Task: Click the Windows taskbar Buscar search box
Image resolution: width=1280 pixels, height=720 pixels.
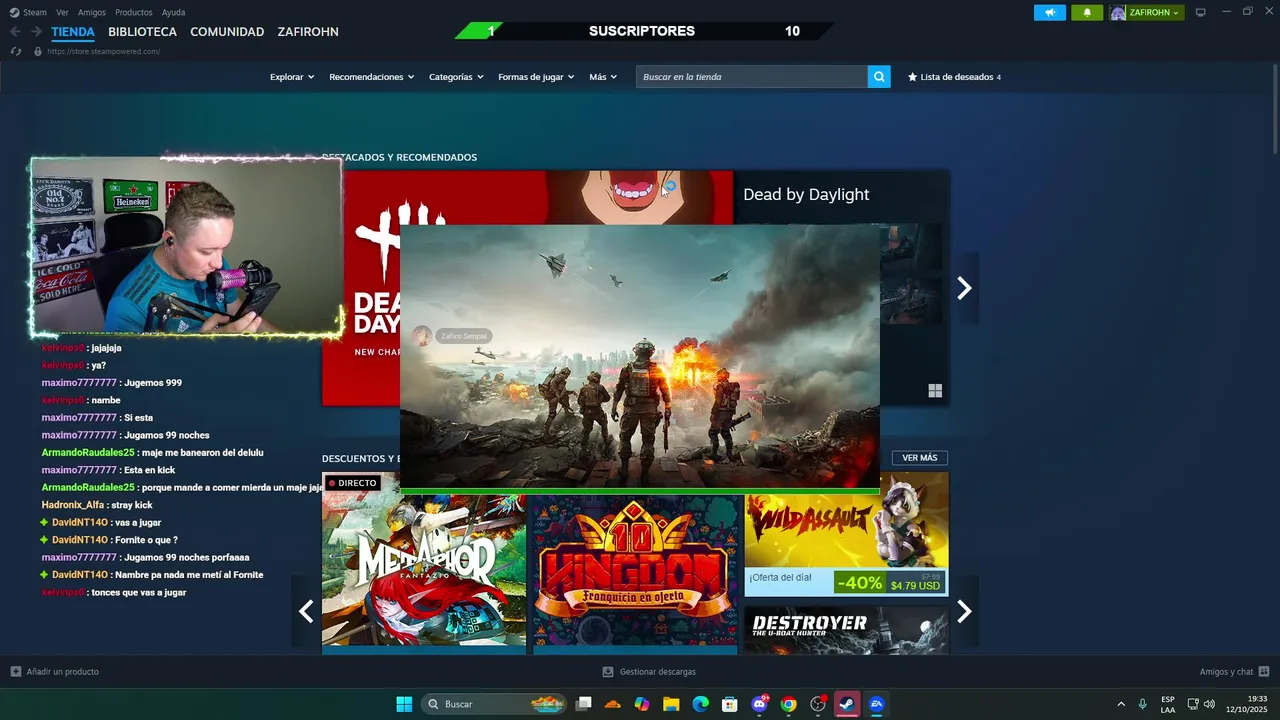Action: [494, 704]
